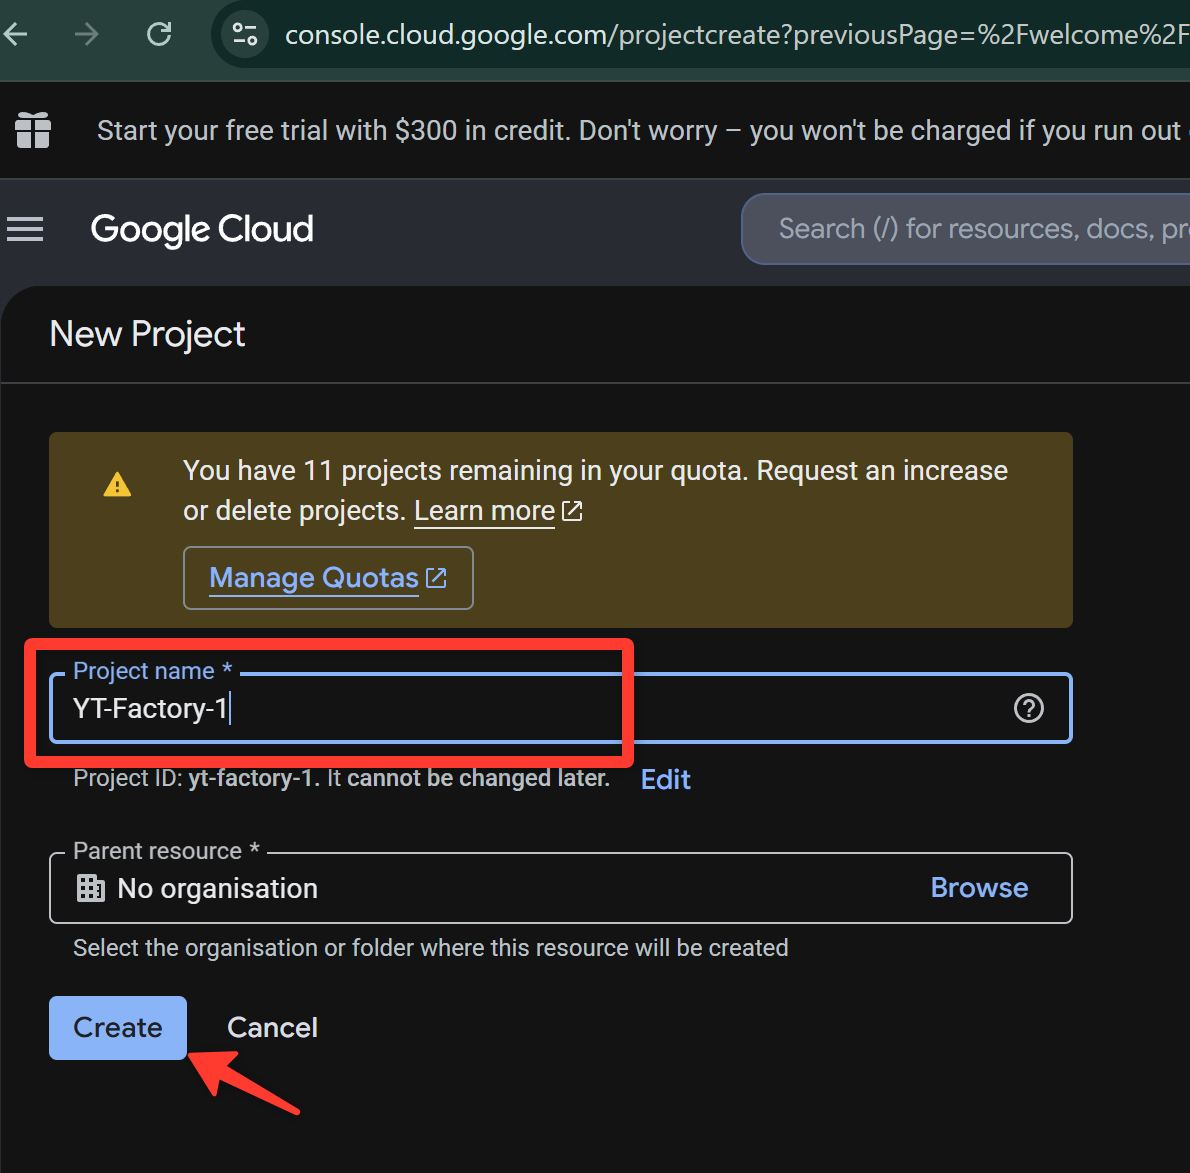Edit the project ID

[x=666, y=779]
